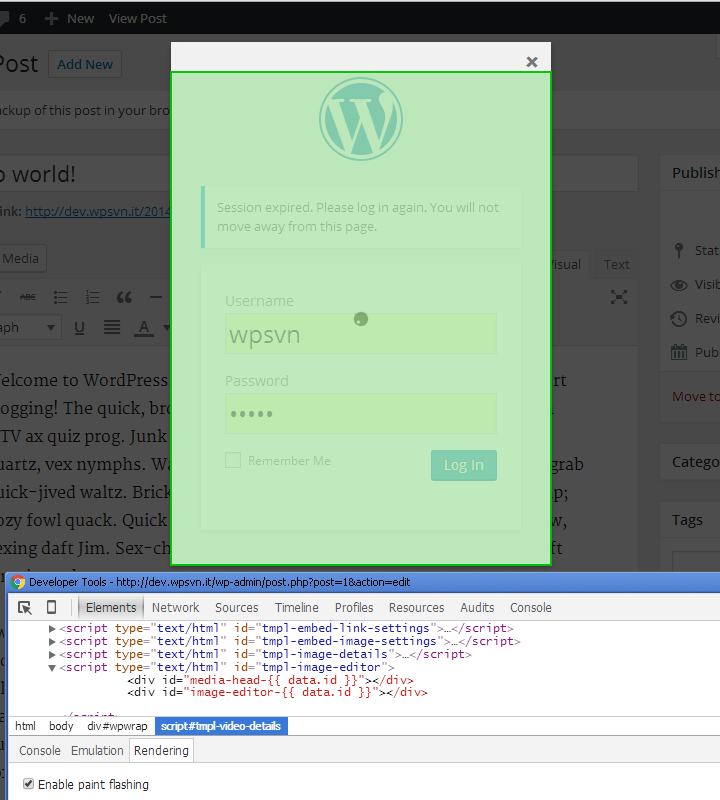Switch to the Elements tab

point(111,608)
